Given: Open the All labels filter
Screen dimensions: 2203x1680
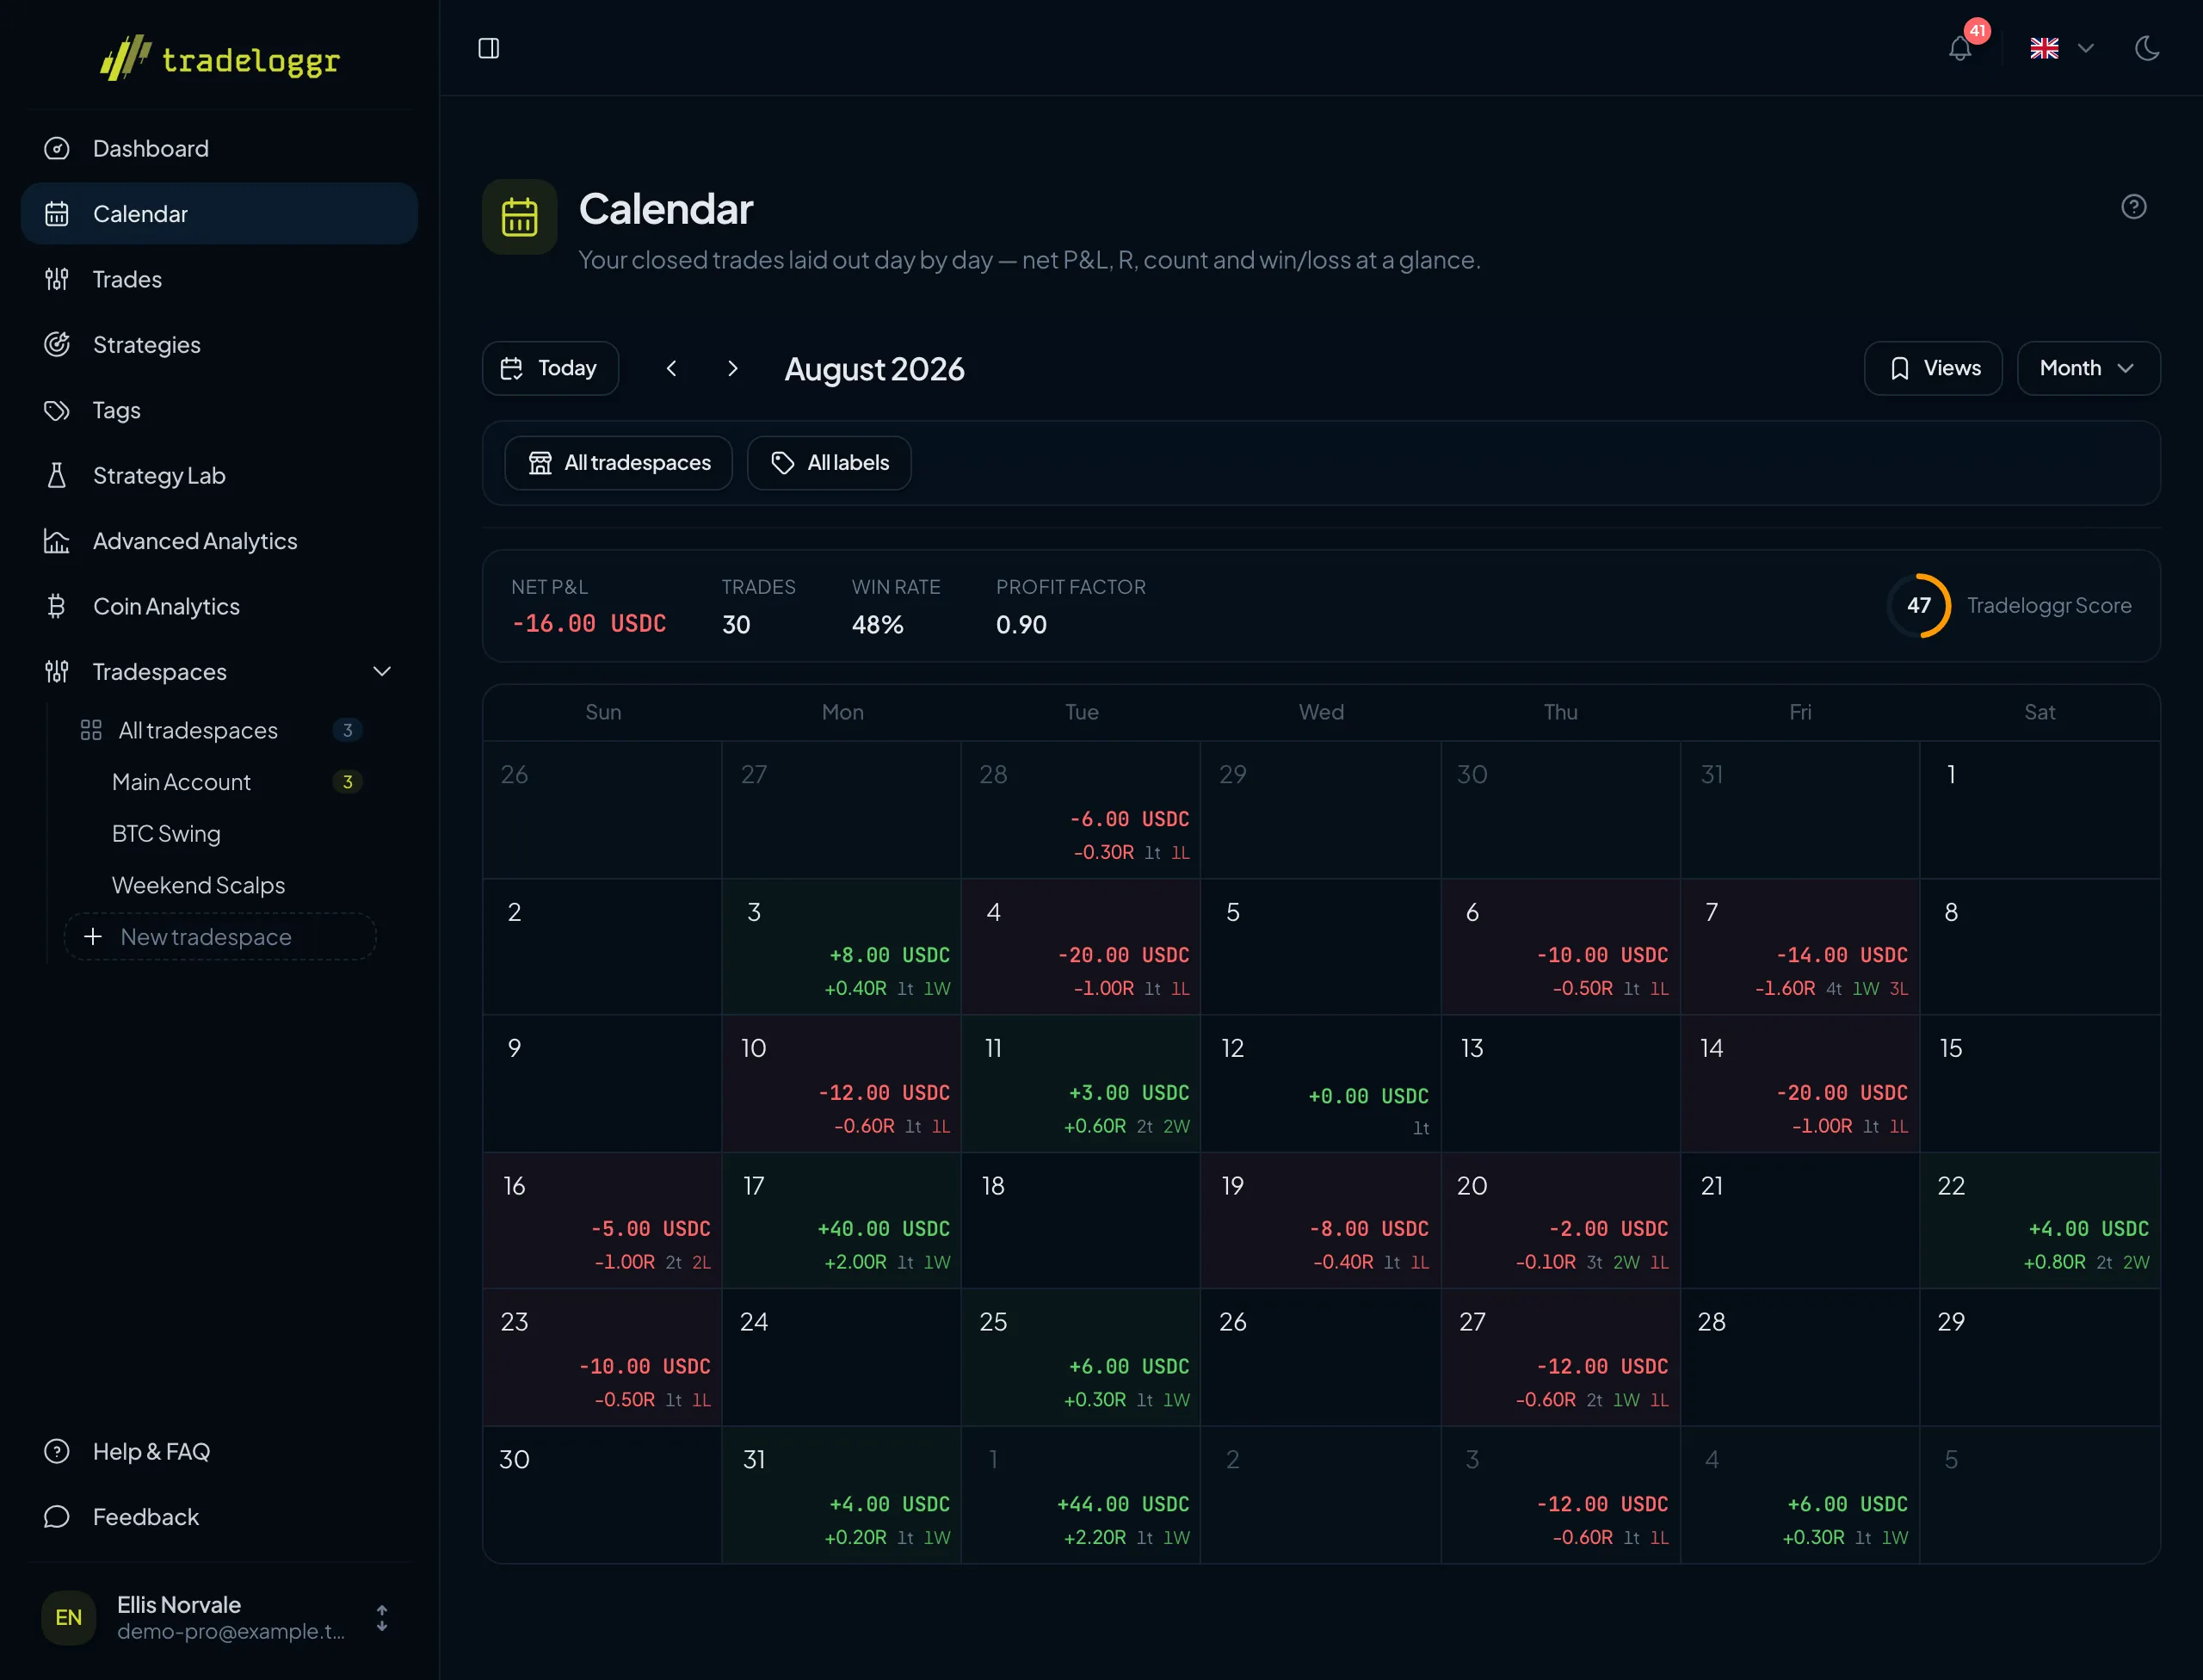Looking at the screenshot, I should 829,463.
